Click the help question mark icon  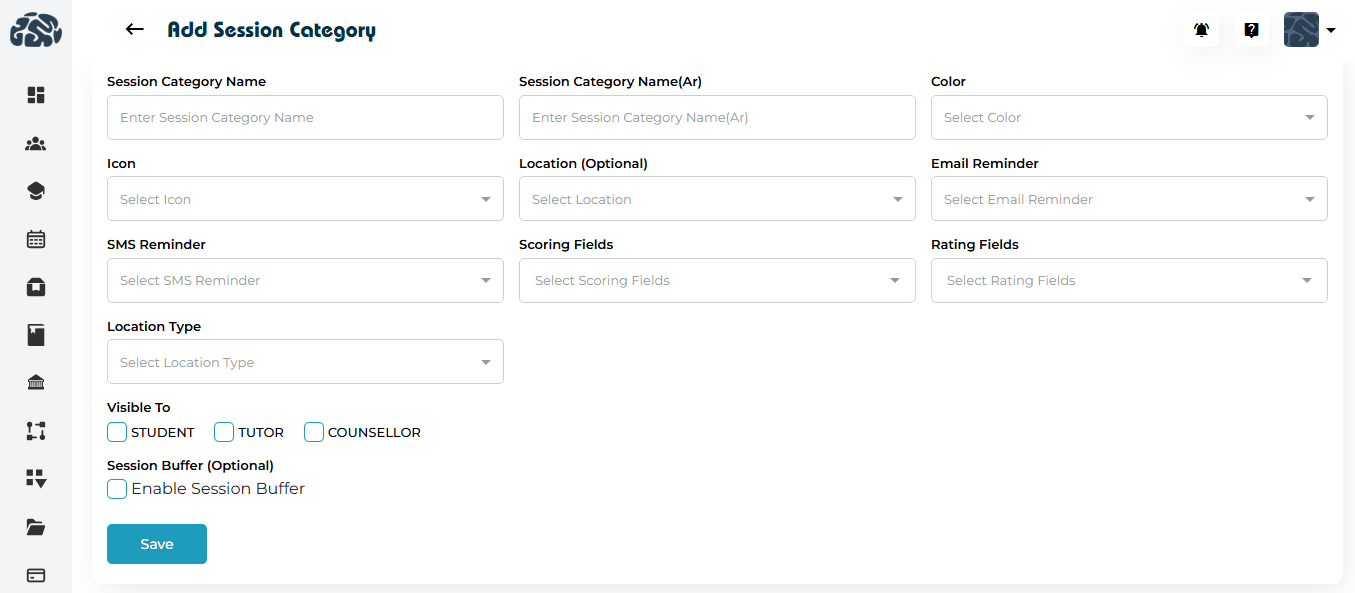click(x=1251, y=30)
